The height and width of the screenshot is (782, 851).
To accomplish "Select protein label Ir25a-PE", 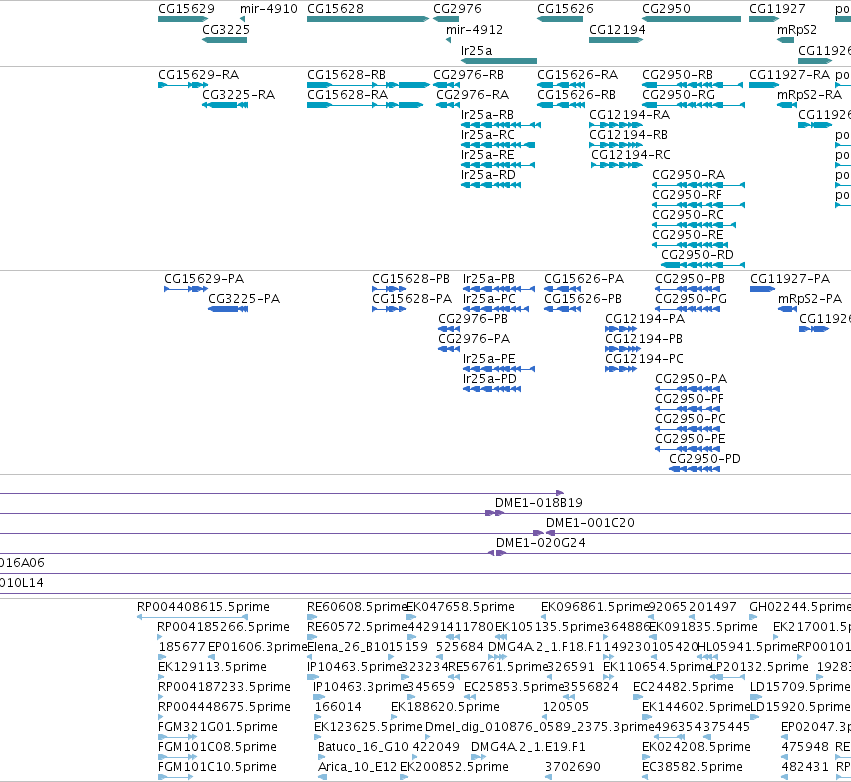I will tap(488, 359).
